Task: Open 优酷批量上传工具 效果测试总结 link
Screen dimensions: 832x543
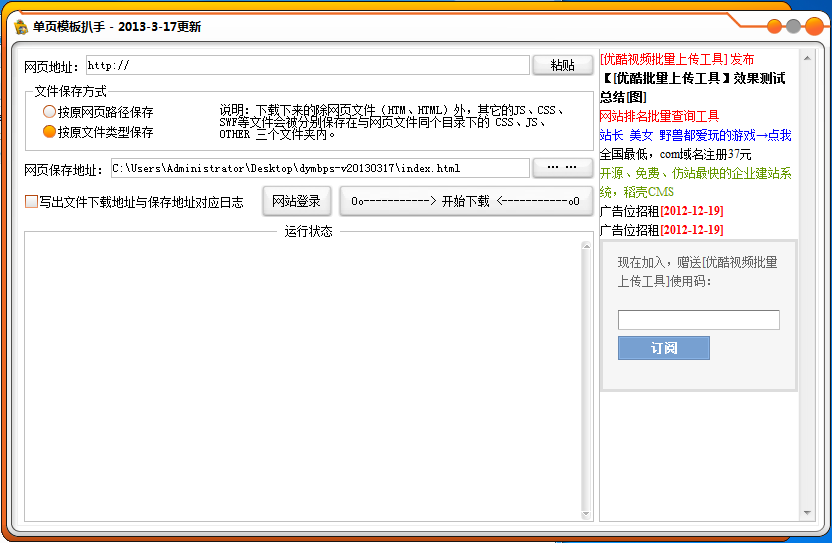Action: tap(692, 88)
